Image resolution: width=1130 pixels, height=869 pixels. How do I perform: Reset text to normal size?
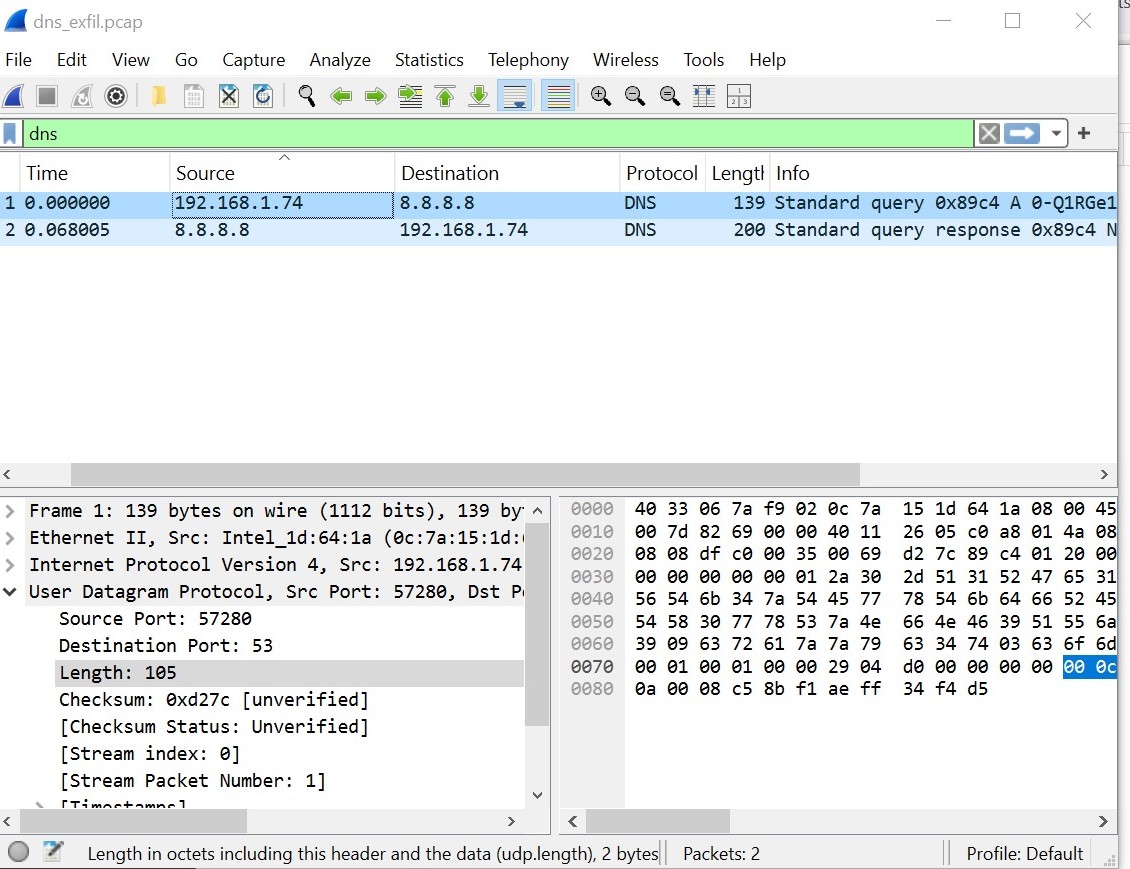(x=669, y=96)
